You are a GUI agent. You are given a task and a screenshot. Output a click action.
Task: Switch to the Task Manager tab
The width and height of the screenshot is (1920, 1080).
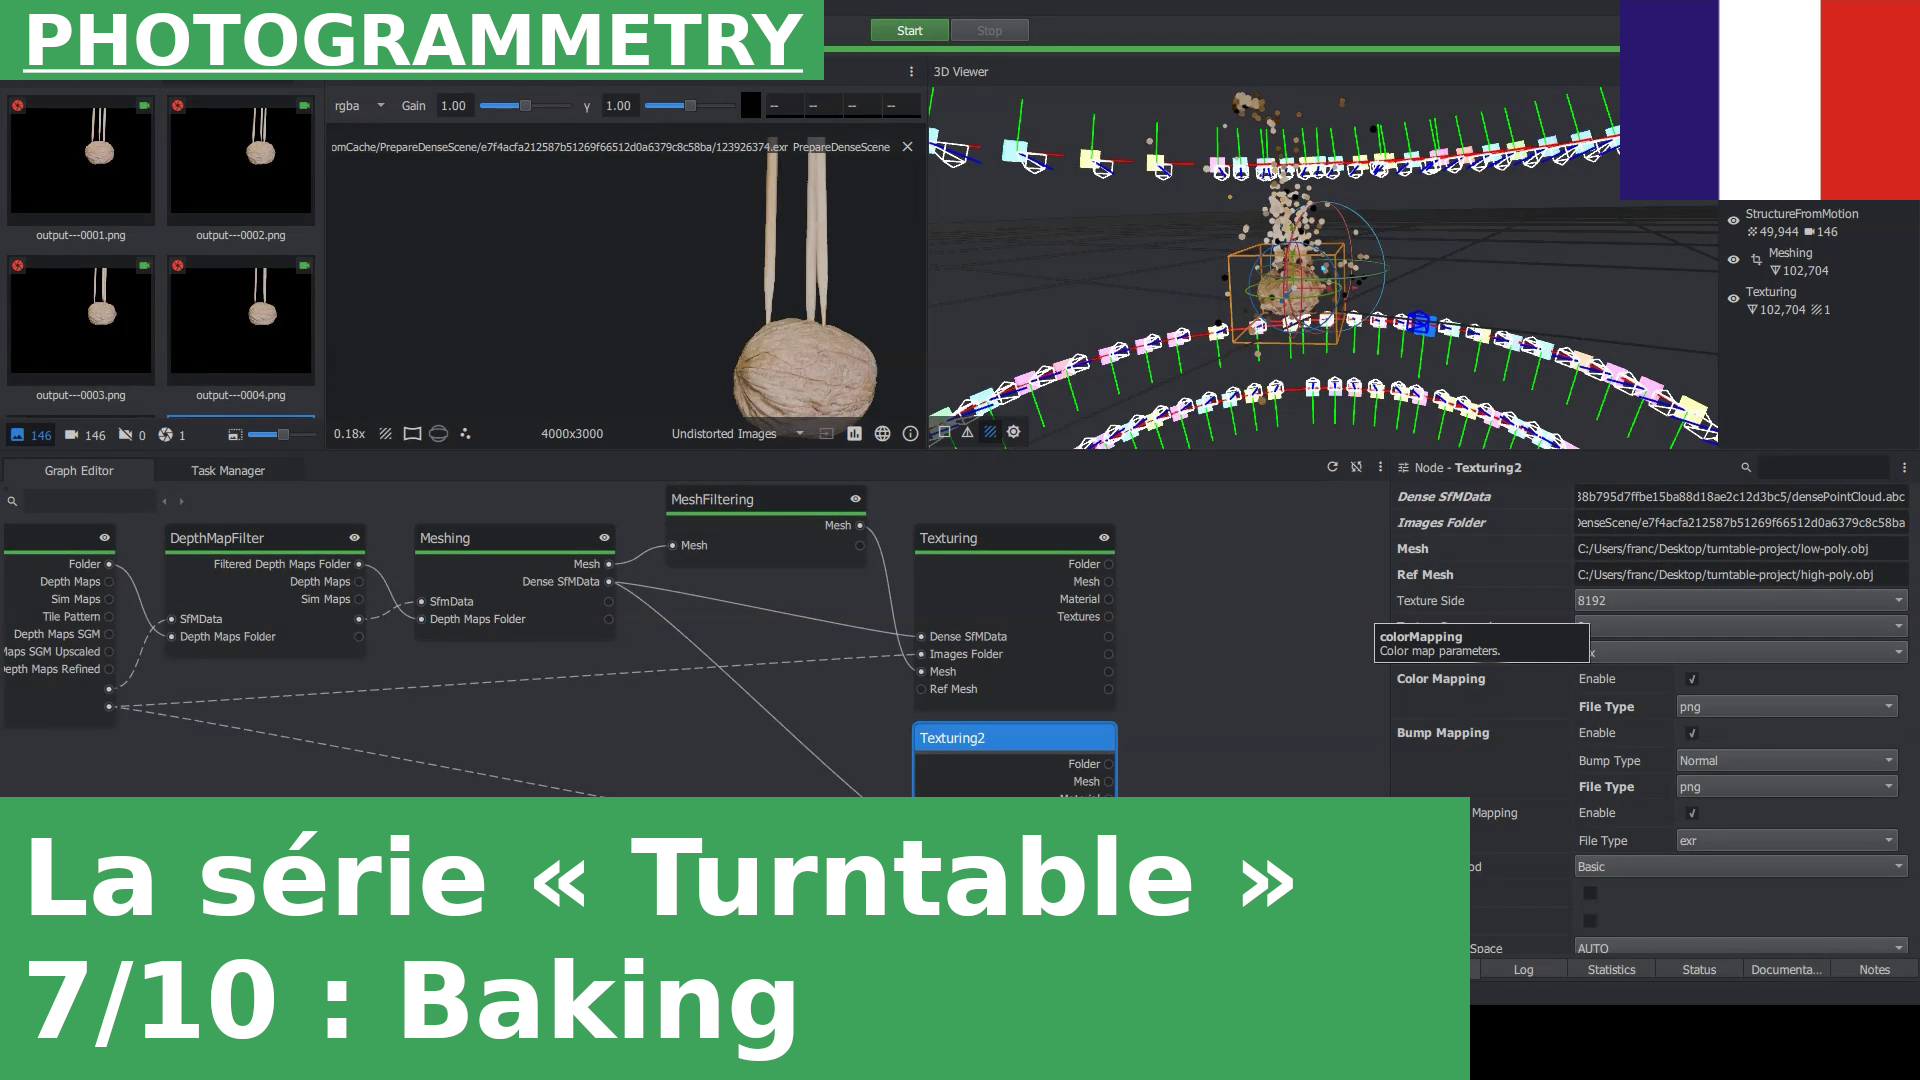(228, 471)
